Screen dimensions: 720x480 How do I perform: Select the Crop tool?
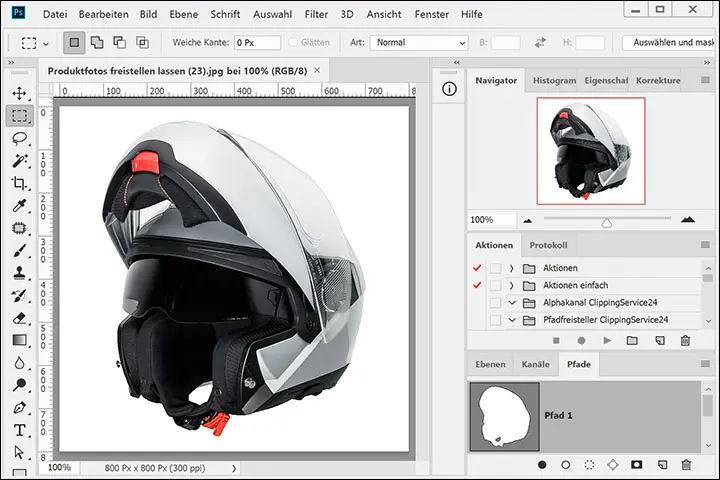19,184
